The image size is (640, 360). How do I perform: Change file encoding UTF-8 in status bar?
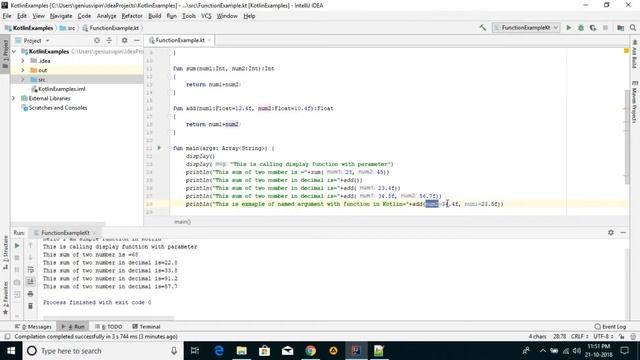point(603,336)
